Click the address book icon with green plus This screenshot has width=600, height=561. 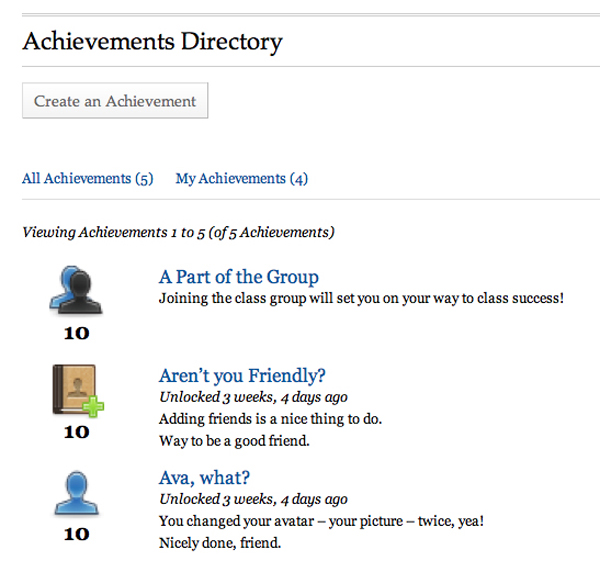[78, 390]
